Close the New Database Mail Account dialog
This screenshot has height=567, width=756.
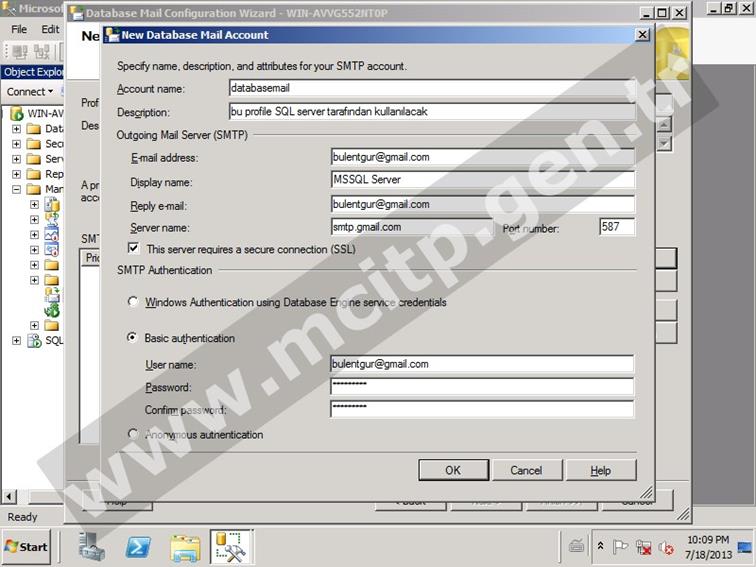pos(642,35)
